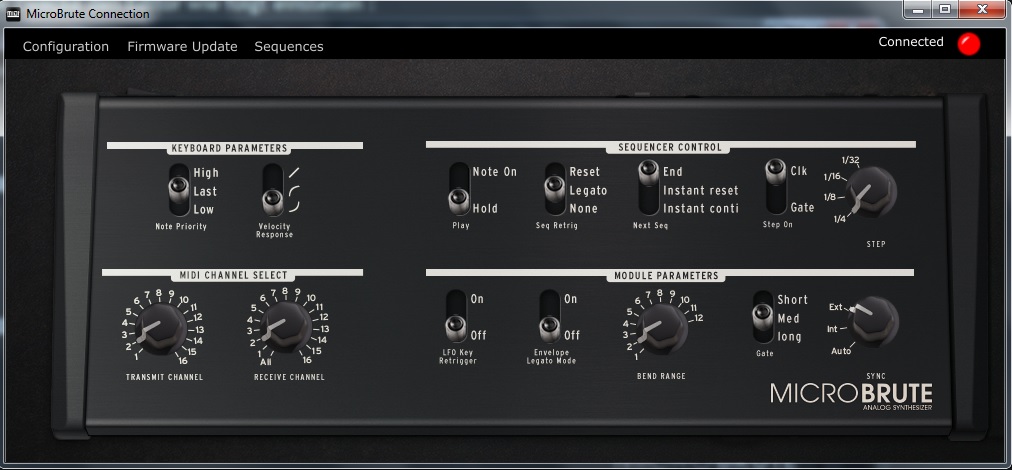The height and width of the screenshot is (470, 1012).
Task: Click the MicroBrute logo
Action: click(851, 394)
